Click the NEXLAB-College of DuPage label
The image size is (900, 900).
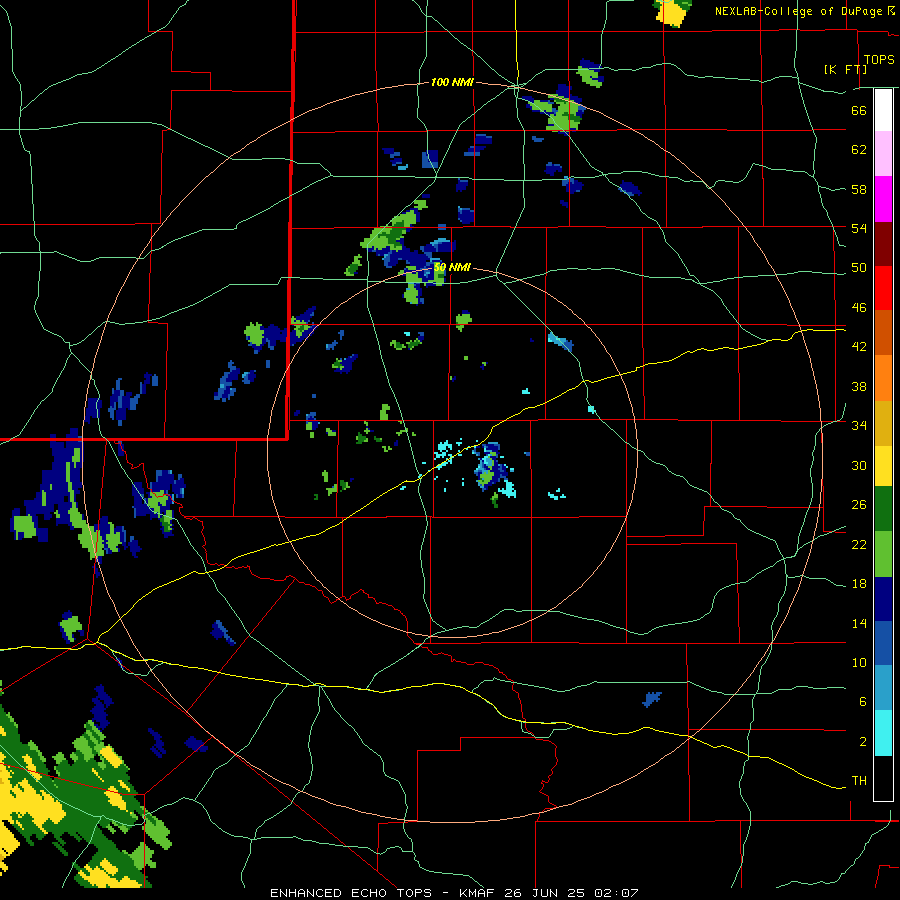pos(798,11)
